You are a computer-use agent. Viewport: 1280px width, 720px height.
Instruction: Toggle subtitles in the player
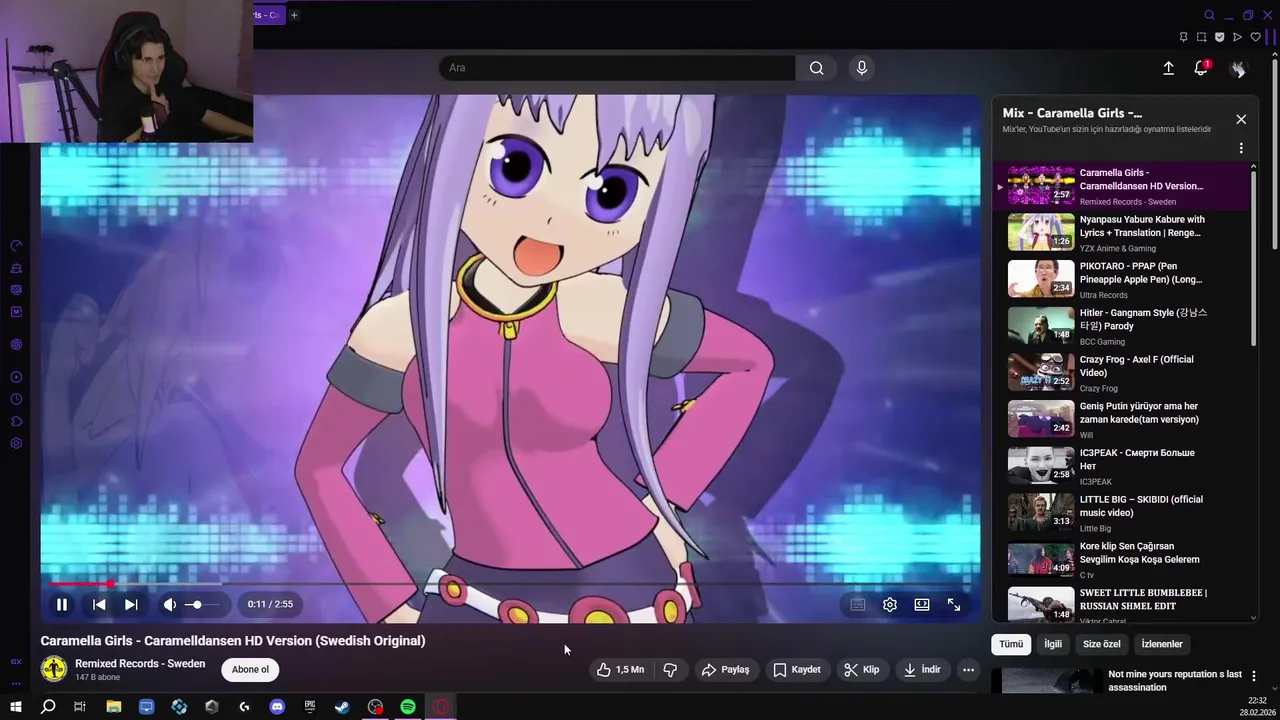pyautogui.click(x=858, y=604)
